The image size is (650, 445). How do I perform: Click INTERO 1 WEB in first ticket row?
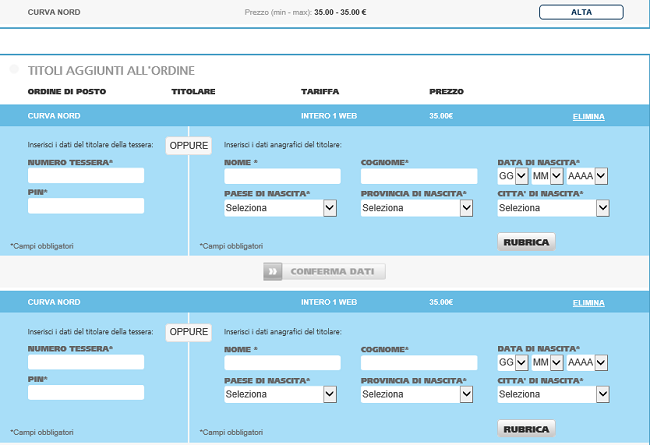(x=329, y=116)
